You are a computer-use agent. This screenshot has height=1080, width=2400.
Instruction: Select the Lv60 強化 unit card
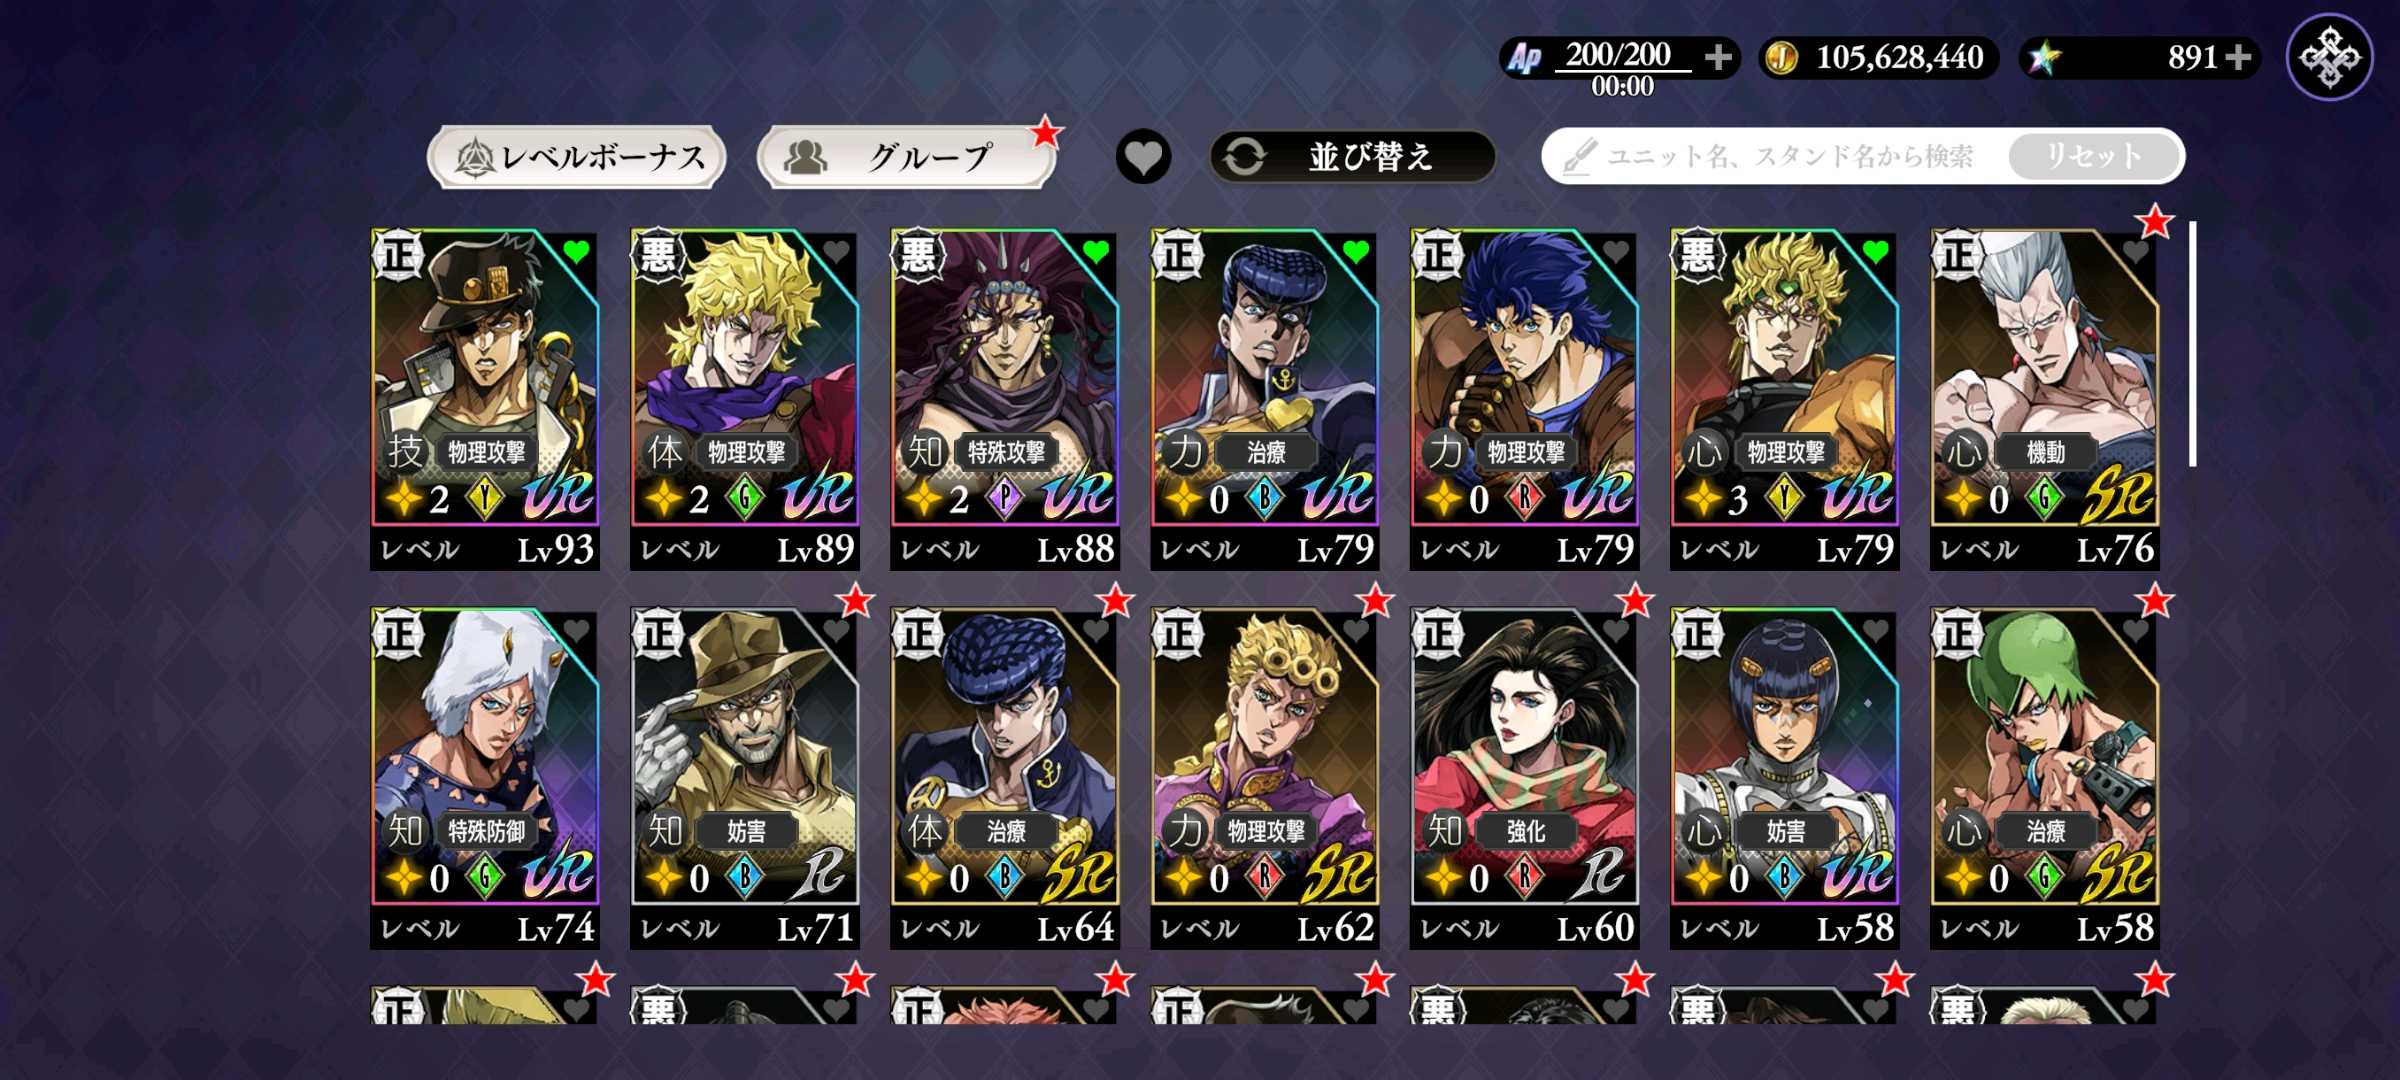coord(1524,778)
